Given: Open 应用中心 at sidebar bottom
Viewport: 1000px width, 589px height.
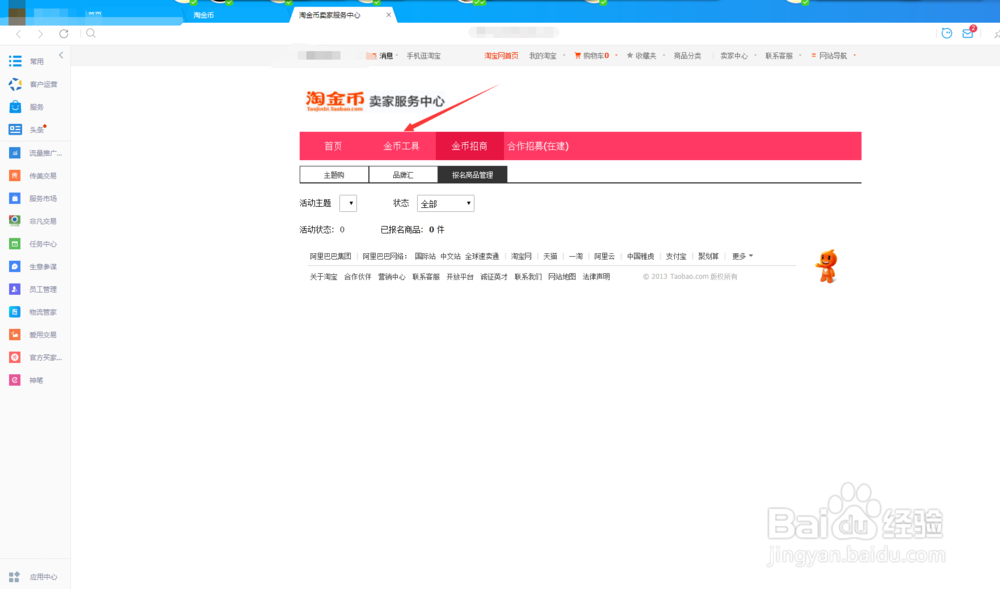Looking at the screenshot, I should 33,576.
